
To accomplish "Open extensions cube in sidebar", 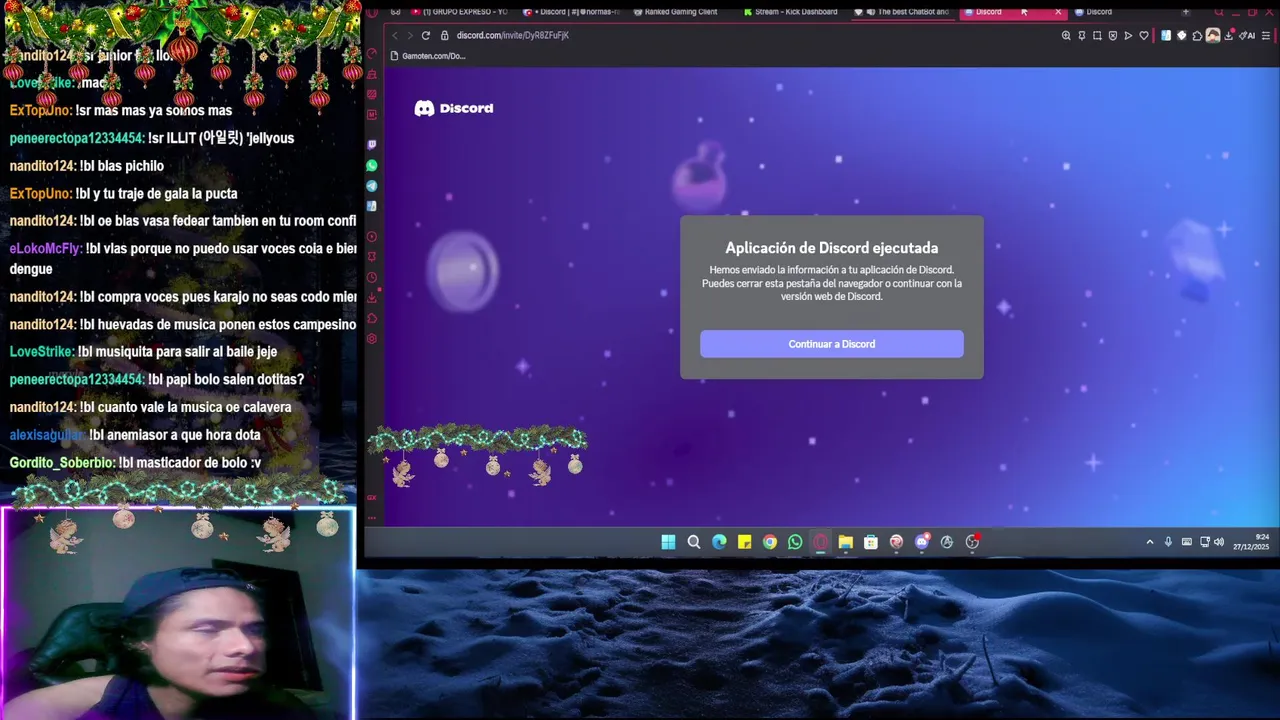I will (372, 318).
